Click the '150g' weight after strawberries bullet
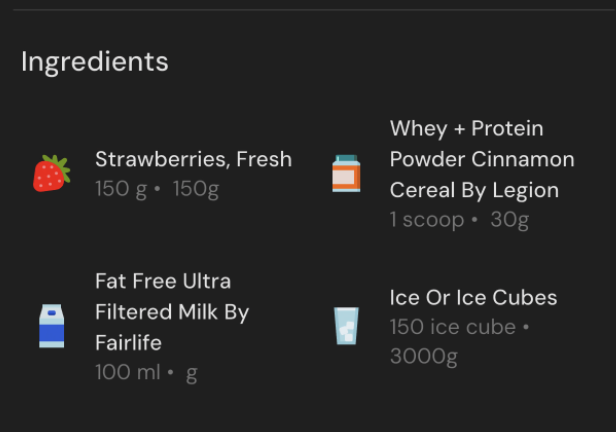Image resolution: width=616 pixels, height=432 pixels. coord(196,189)
